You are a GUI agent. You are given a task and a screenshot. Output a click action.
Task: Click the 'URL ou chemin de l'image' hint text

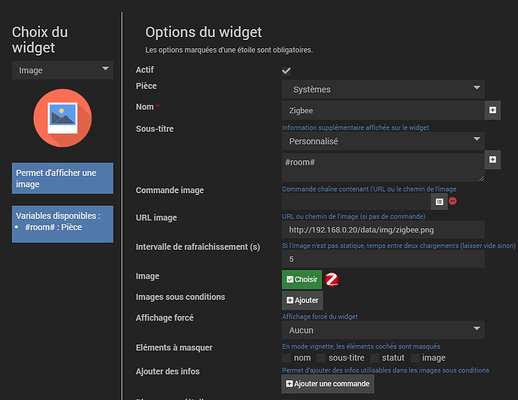(354, 216)
